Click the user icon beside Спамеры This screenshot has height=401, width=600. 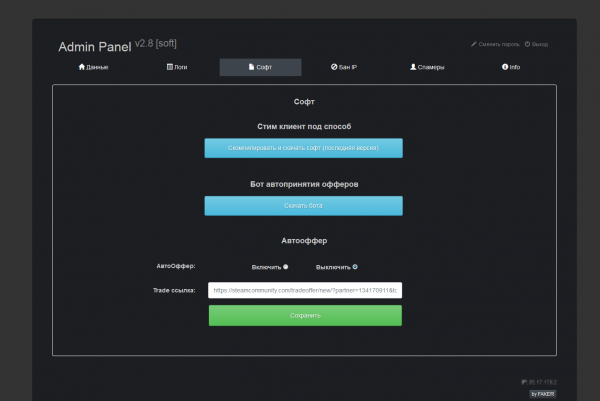(x=413, y=67)
